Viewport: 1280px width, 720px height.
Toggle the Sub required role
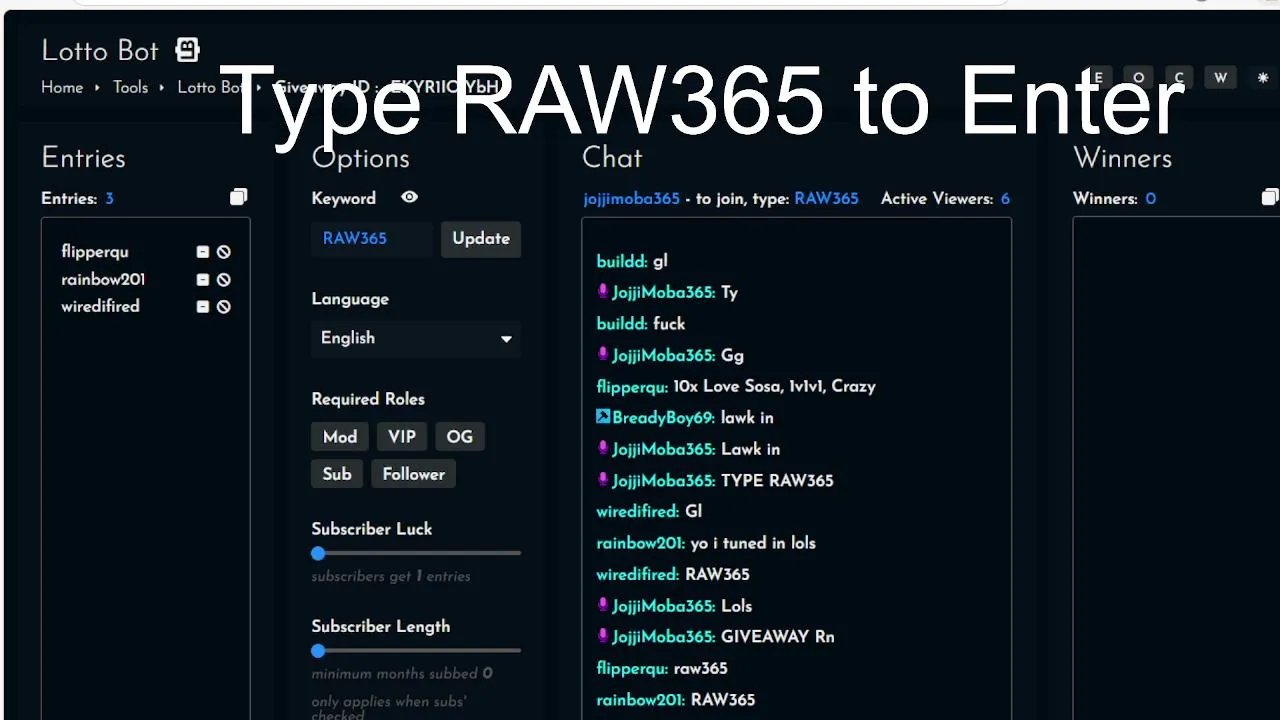click(337, 474)
